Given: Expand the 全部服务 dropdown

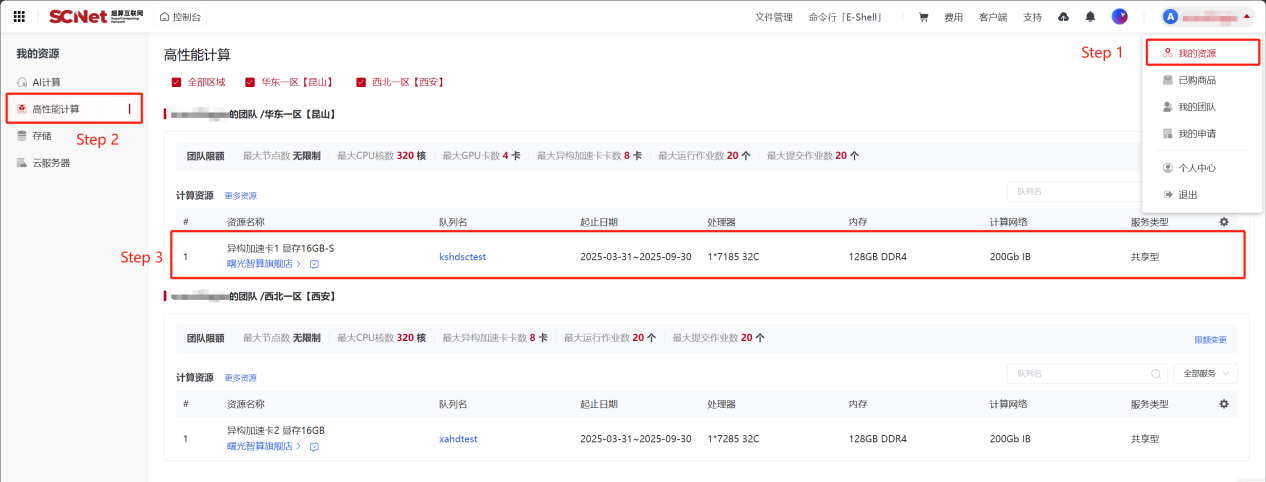Looking at the screenshot, I should coord(1208,373).
